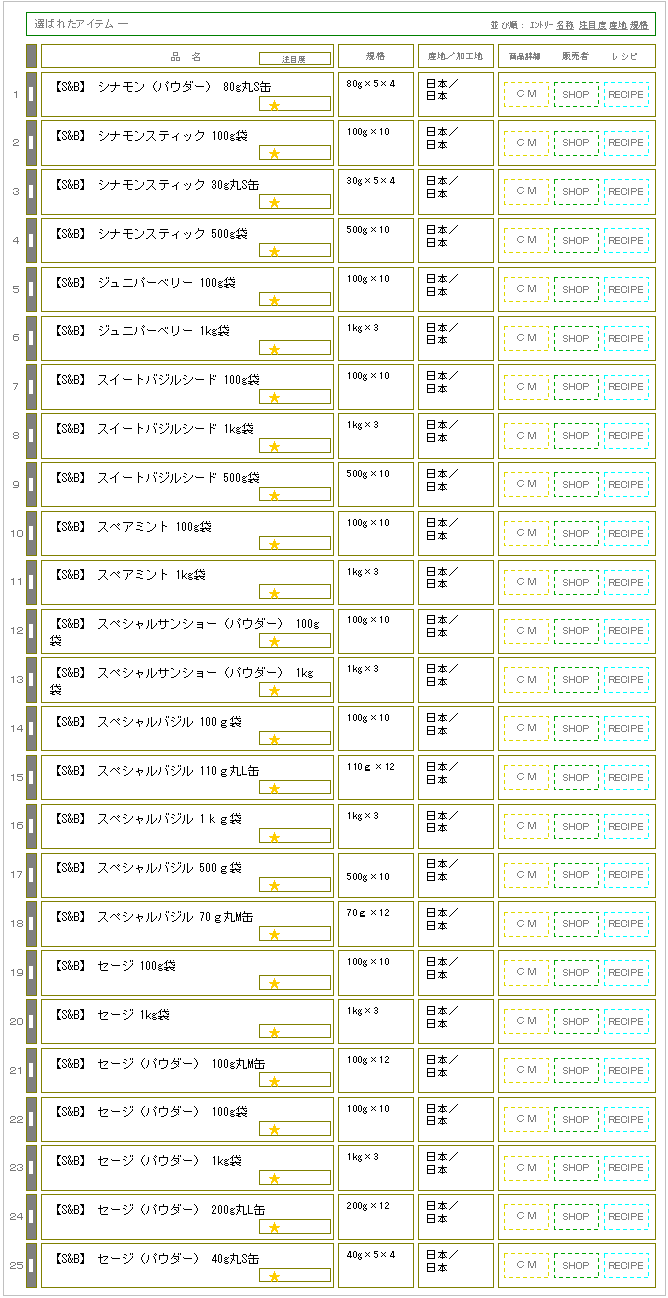Click the star for スイートバジルシード 100g袋
Viewport: 668px width, 1298px height.
[274, 398]
